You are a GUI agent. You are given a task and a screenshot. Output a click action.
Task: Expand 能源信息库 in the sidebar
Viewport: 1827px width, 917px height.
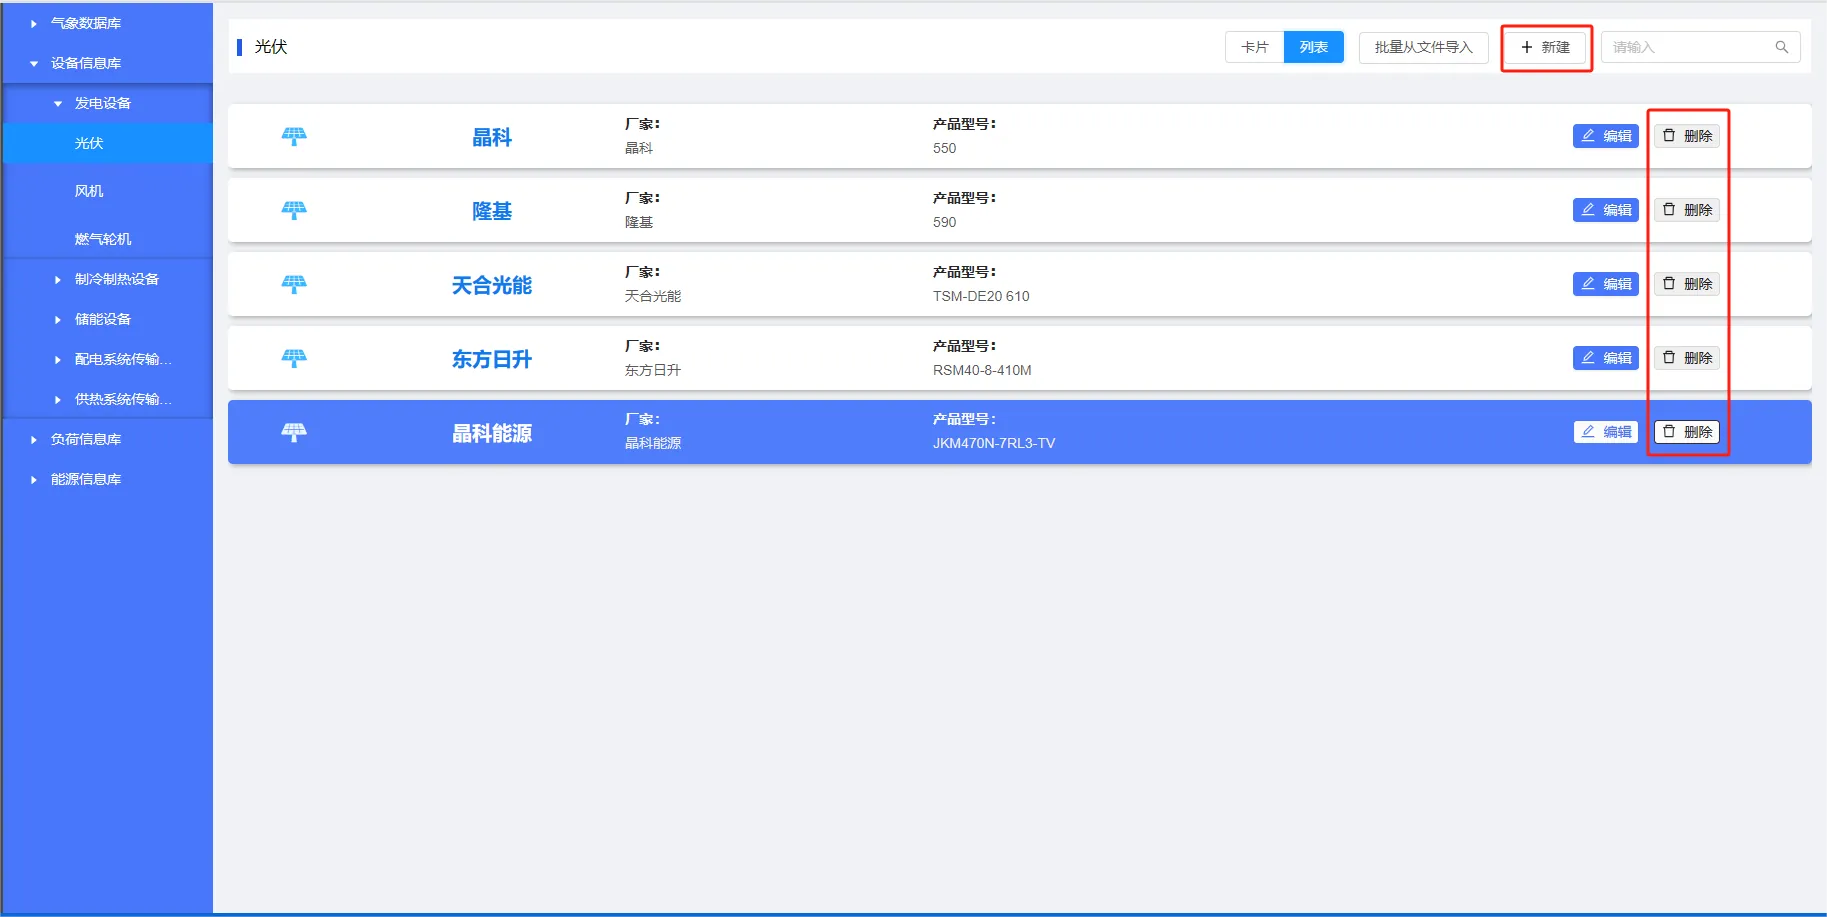point(107,479)
